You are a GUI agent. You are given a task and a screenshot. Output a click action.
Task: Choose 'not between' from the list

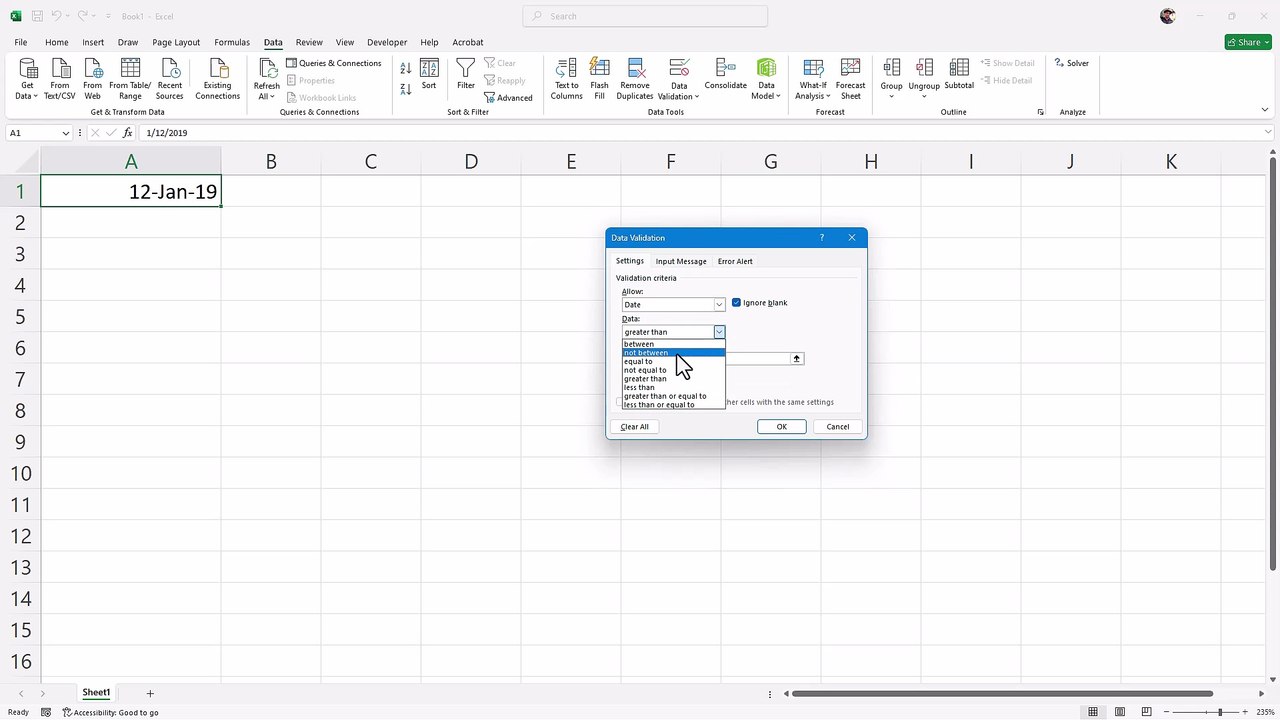(673, 353)
